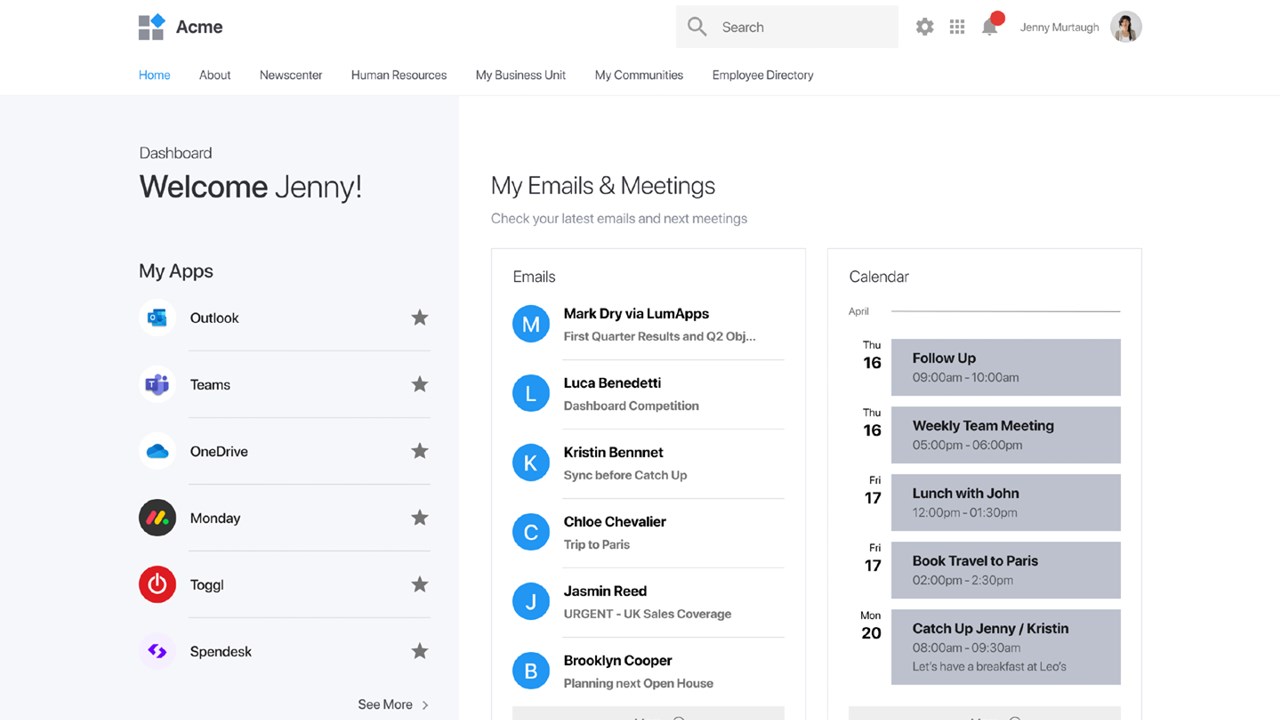
Task: Click the Toggl app name
Action: point(207,585)
